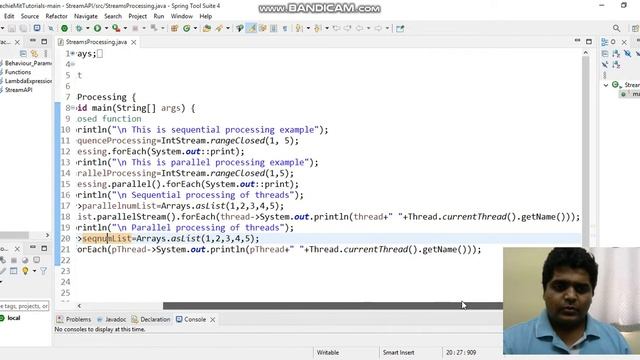Image resolution: width=640 pixels, height=360 pixels.
Task: Close the Console view tab
Action: (x=213, y=320)
